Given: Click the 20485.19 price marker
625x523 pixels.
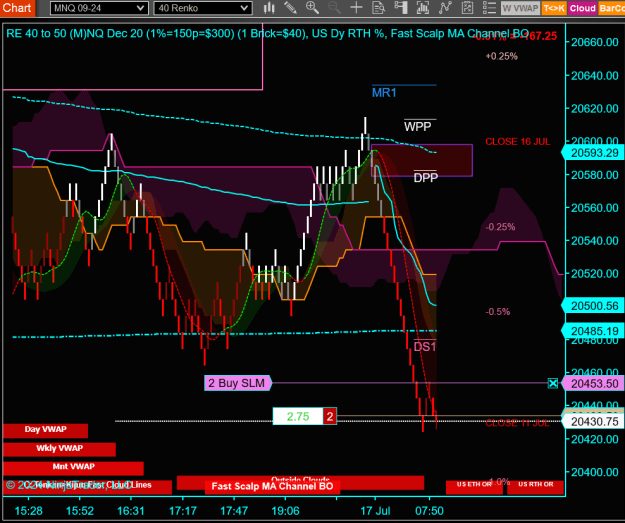Looking at the screenshot, I should pos(593,331).
